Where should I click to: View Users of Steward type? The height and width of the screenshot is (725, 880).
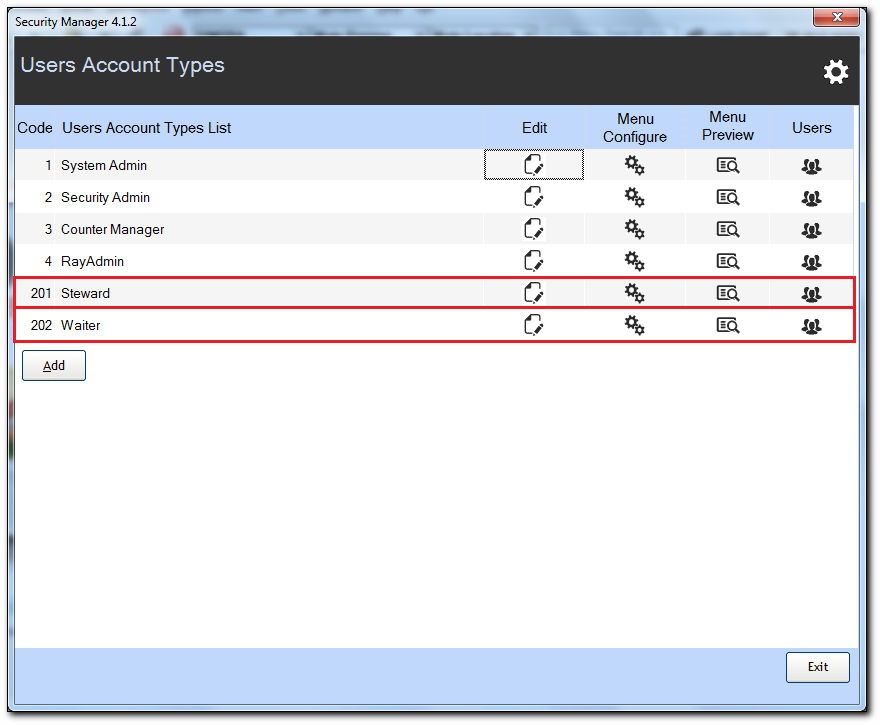click(x=812, y=294)
